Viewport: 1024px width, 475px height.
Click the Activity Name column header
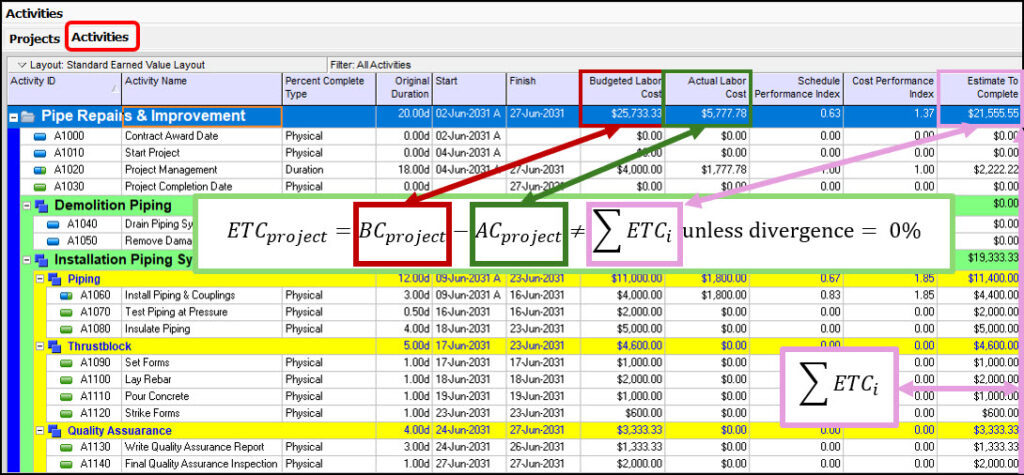click(x=202, y=89)
